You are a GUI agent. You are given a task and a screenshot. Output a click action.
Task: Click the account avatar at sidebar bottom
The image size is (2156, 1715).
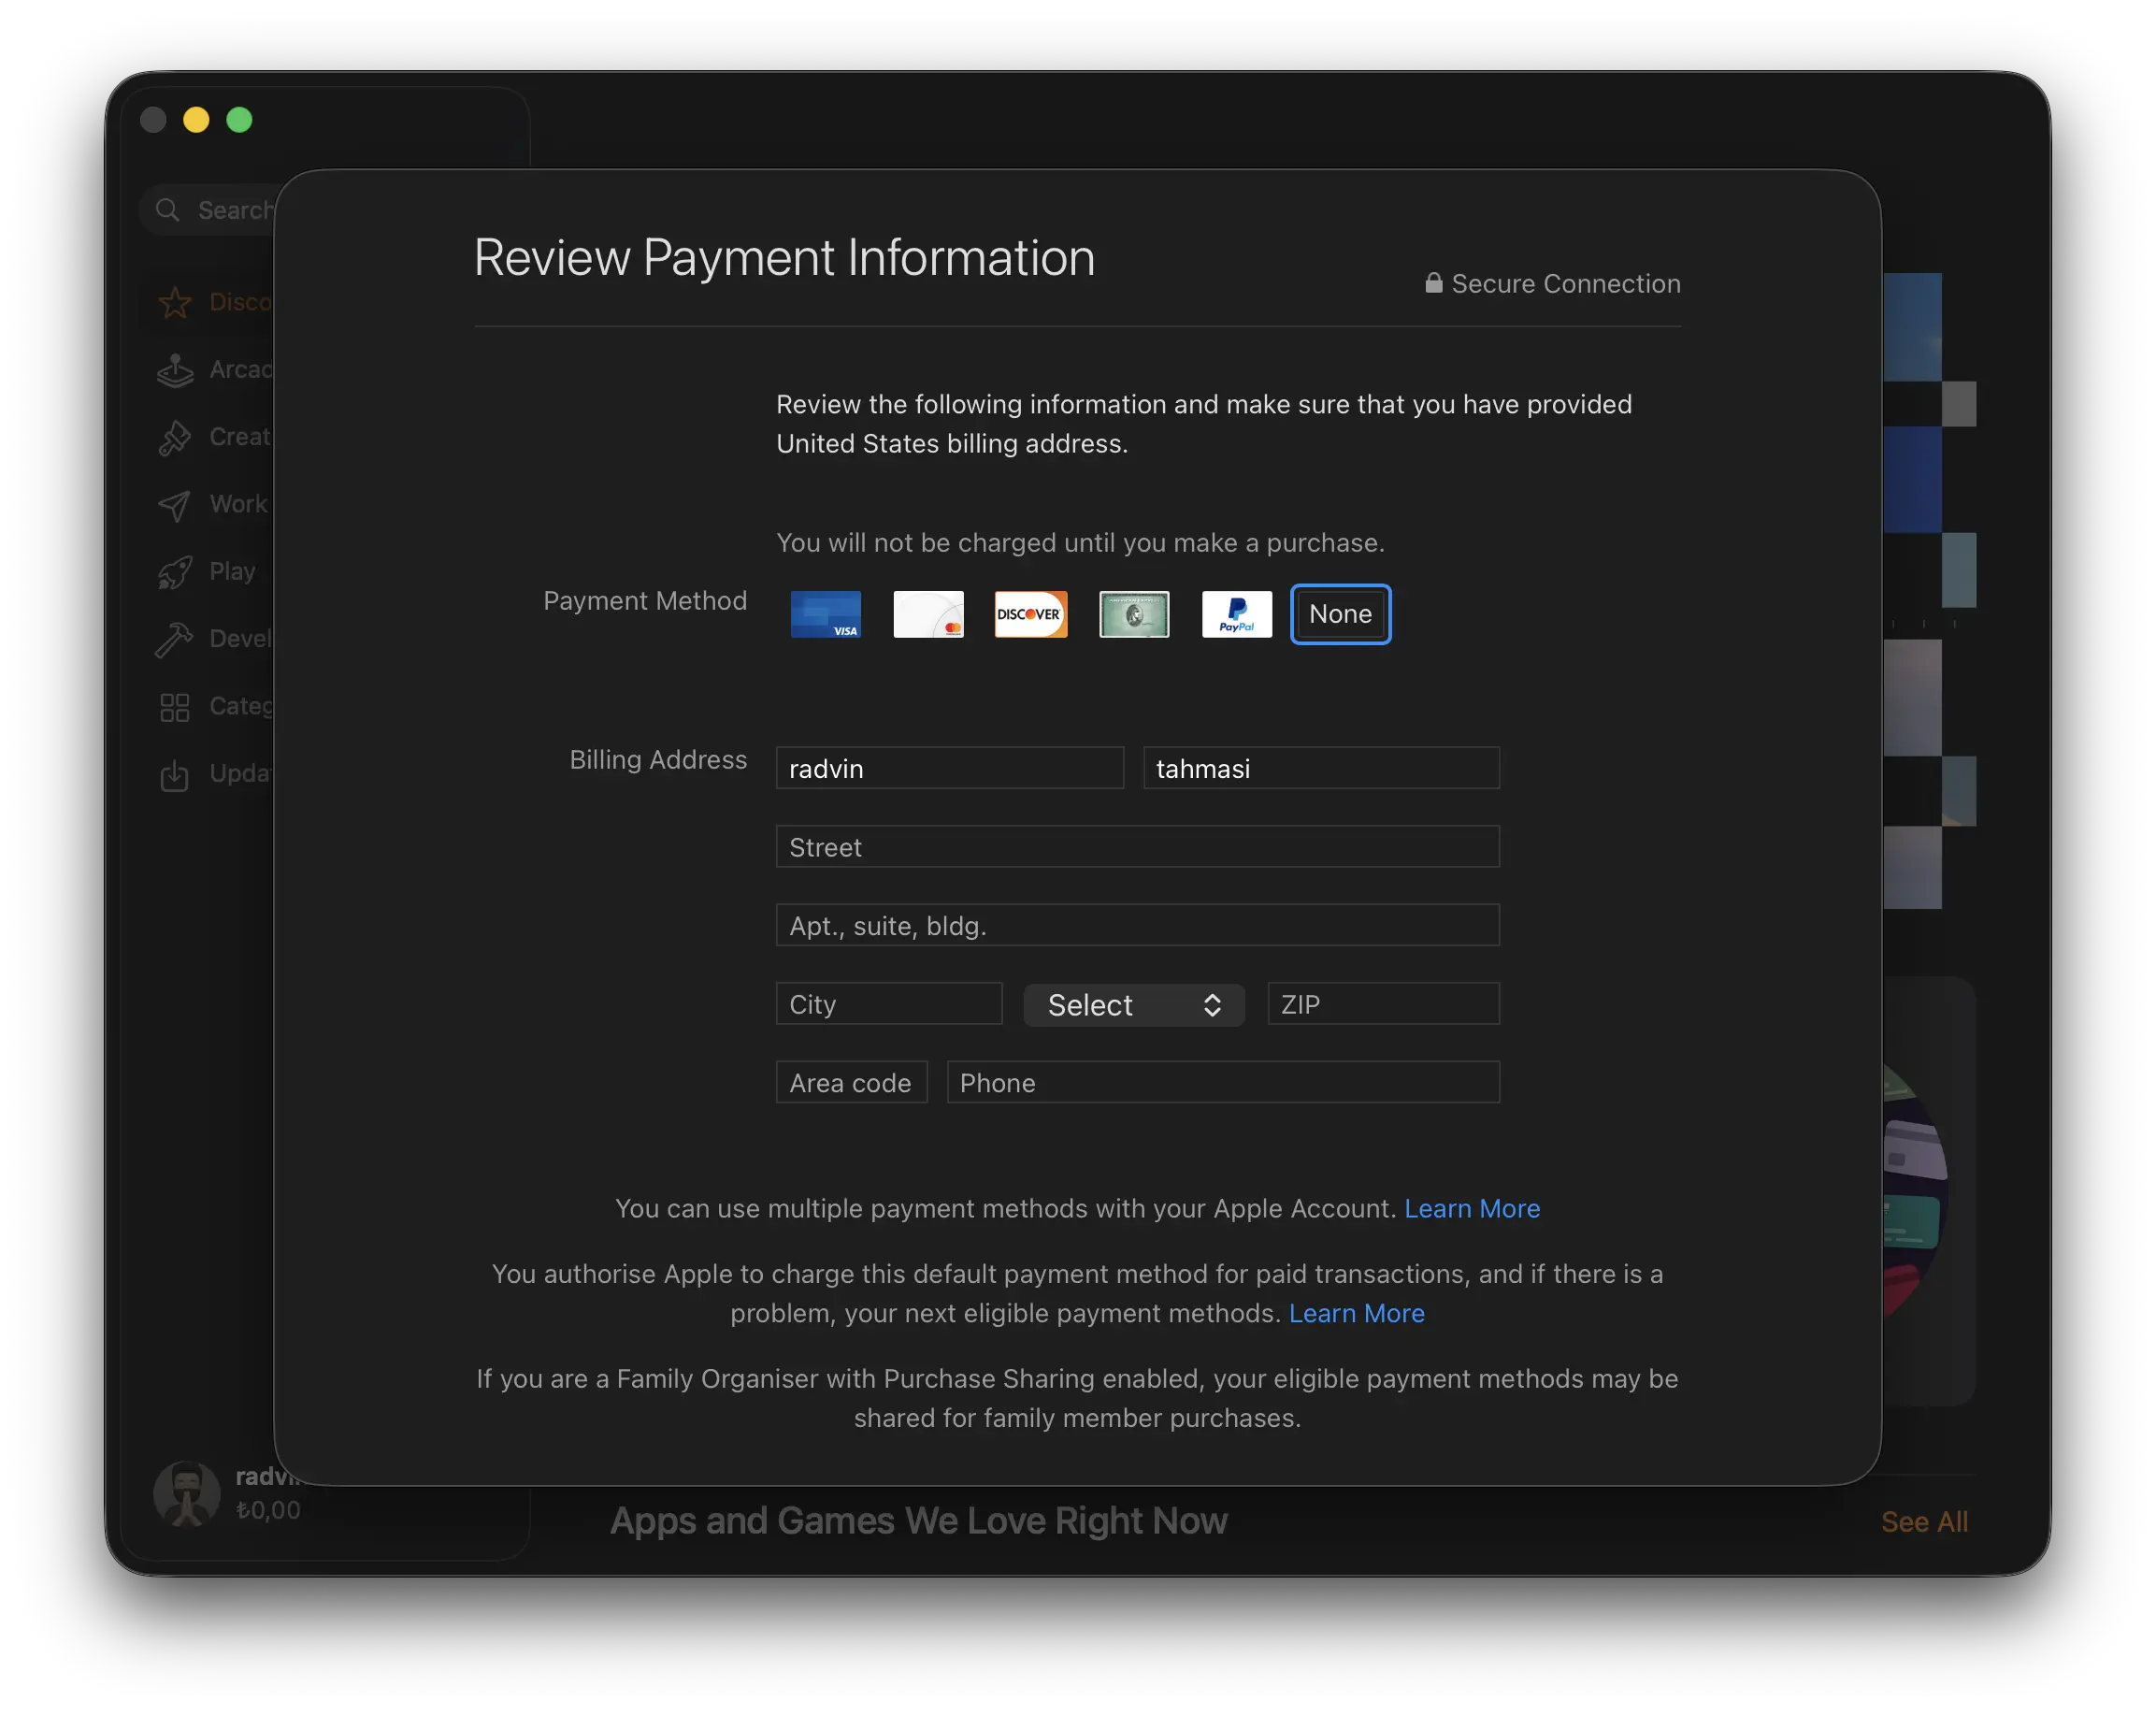(186, 1494)
